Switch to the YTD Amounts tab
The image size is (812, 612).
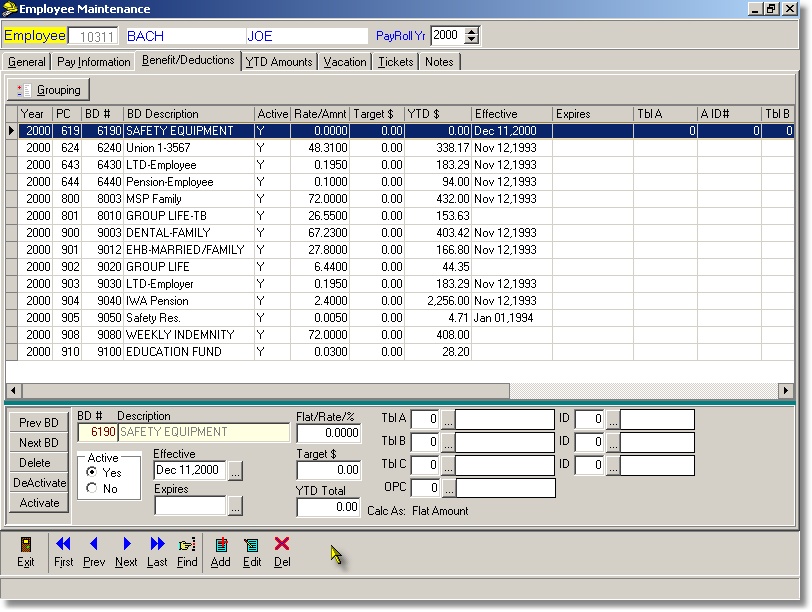pos(279,62)
